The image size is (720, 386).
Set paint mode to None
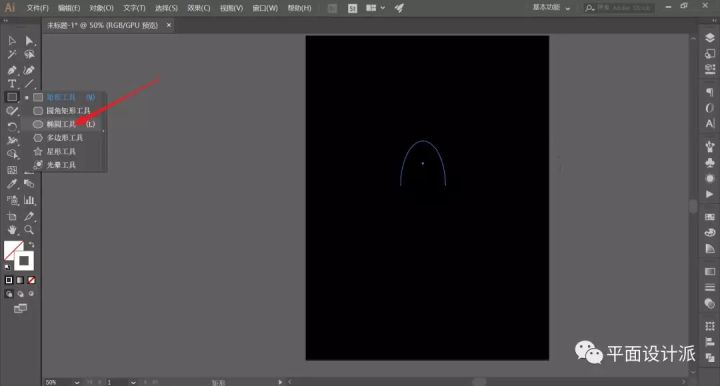[x=31, y=280]
